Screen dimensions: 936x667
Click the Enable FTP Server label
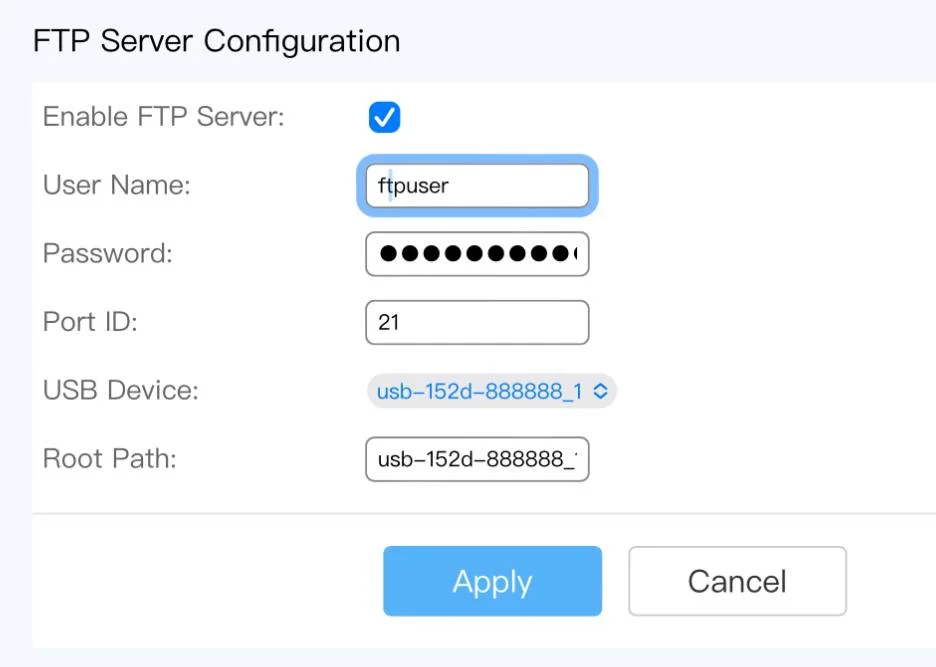pos(164,117)
